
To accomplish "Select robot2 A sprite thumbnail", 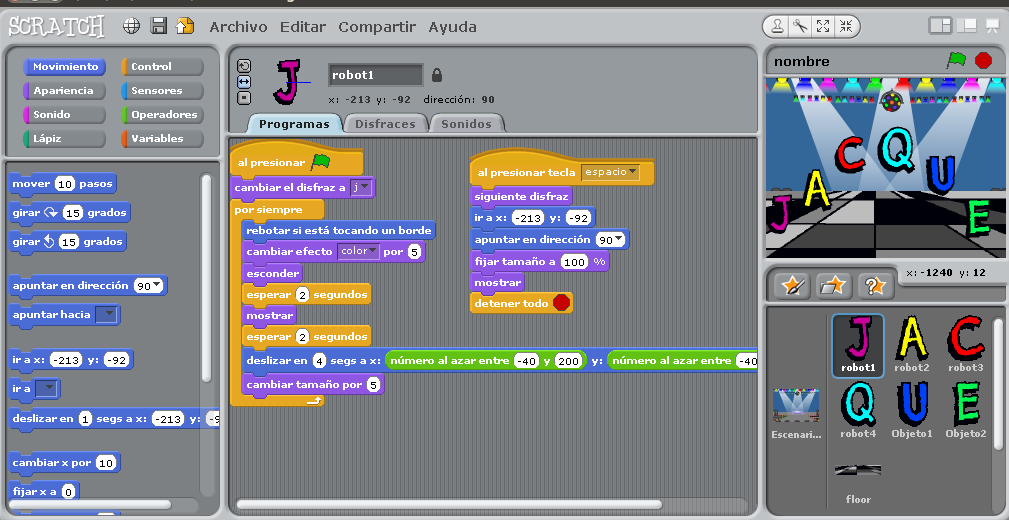I will pyautogui.click(x=912, y=345).
